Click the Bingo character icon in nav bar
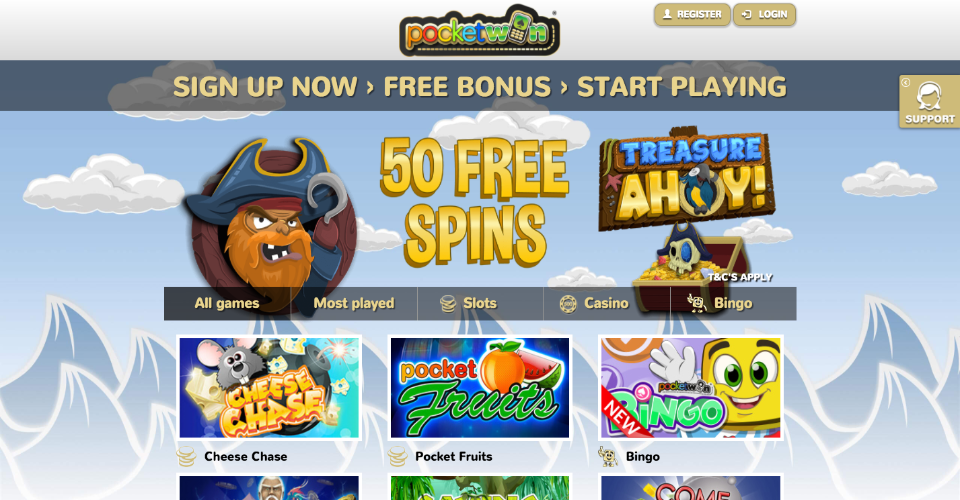960x500 pixels. coord(696,303)
